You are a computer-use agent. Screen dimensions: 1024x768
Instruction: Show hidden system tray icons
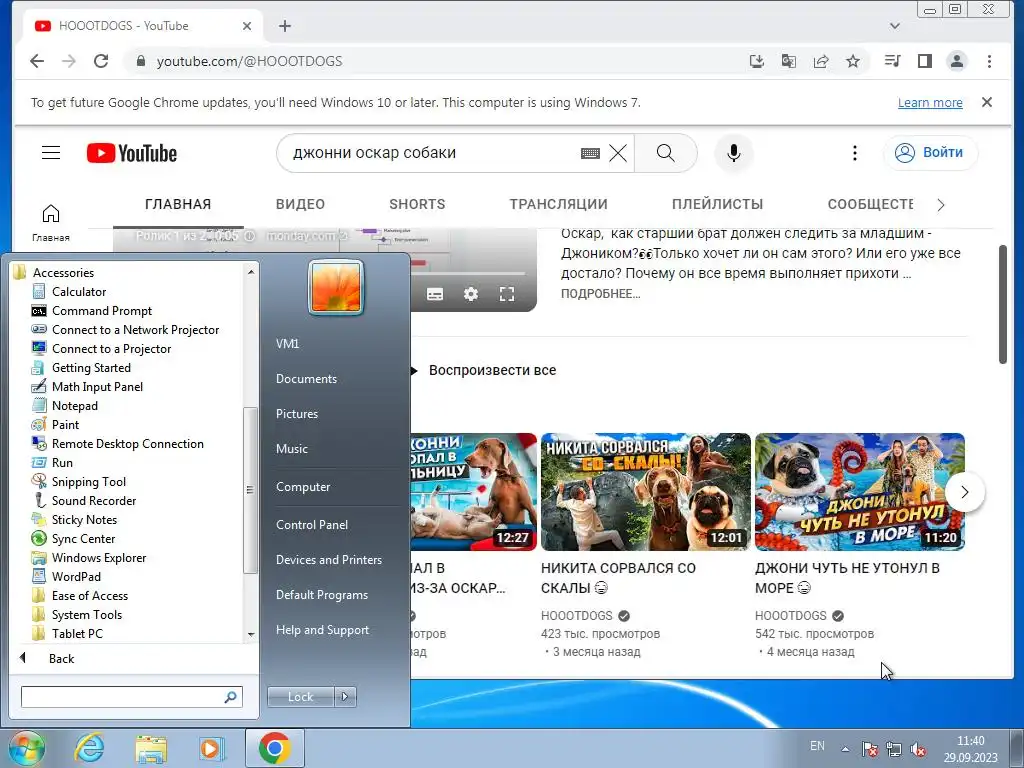(x=845, y=748)
